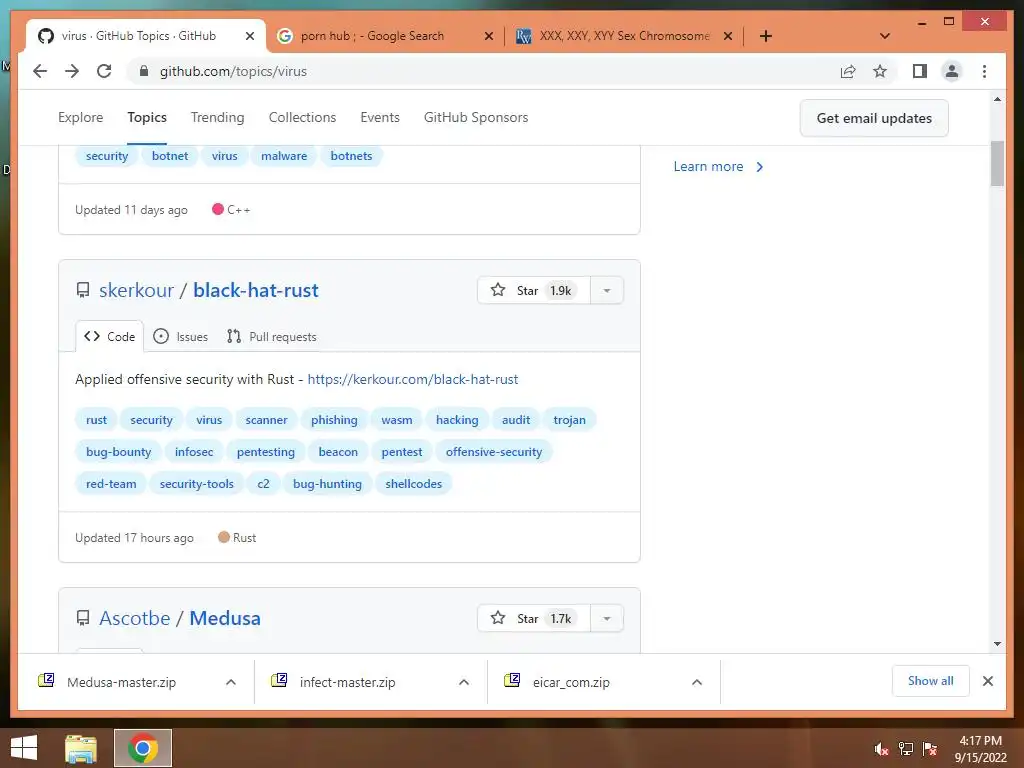Reload the GitHub topics page
This screenshot has width=1024, height=768.
[104, 71]
